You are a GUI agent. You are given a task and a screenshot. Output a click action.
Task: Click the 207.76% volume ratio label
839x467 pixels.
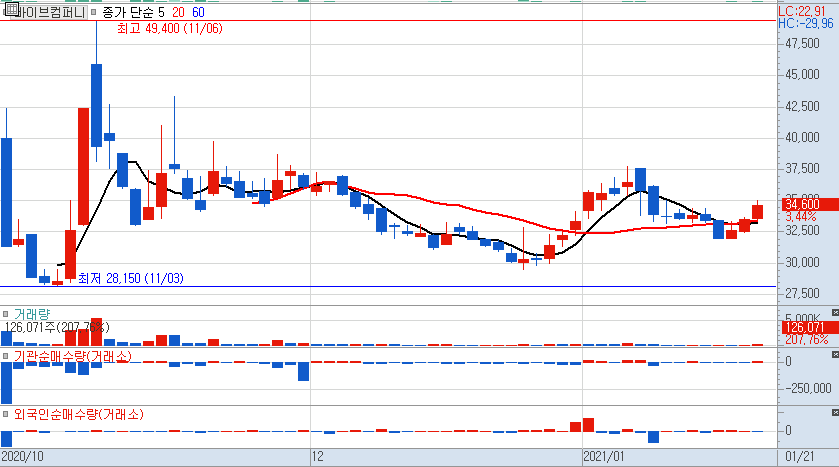tap(807, 340)
